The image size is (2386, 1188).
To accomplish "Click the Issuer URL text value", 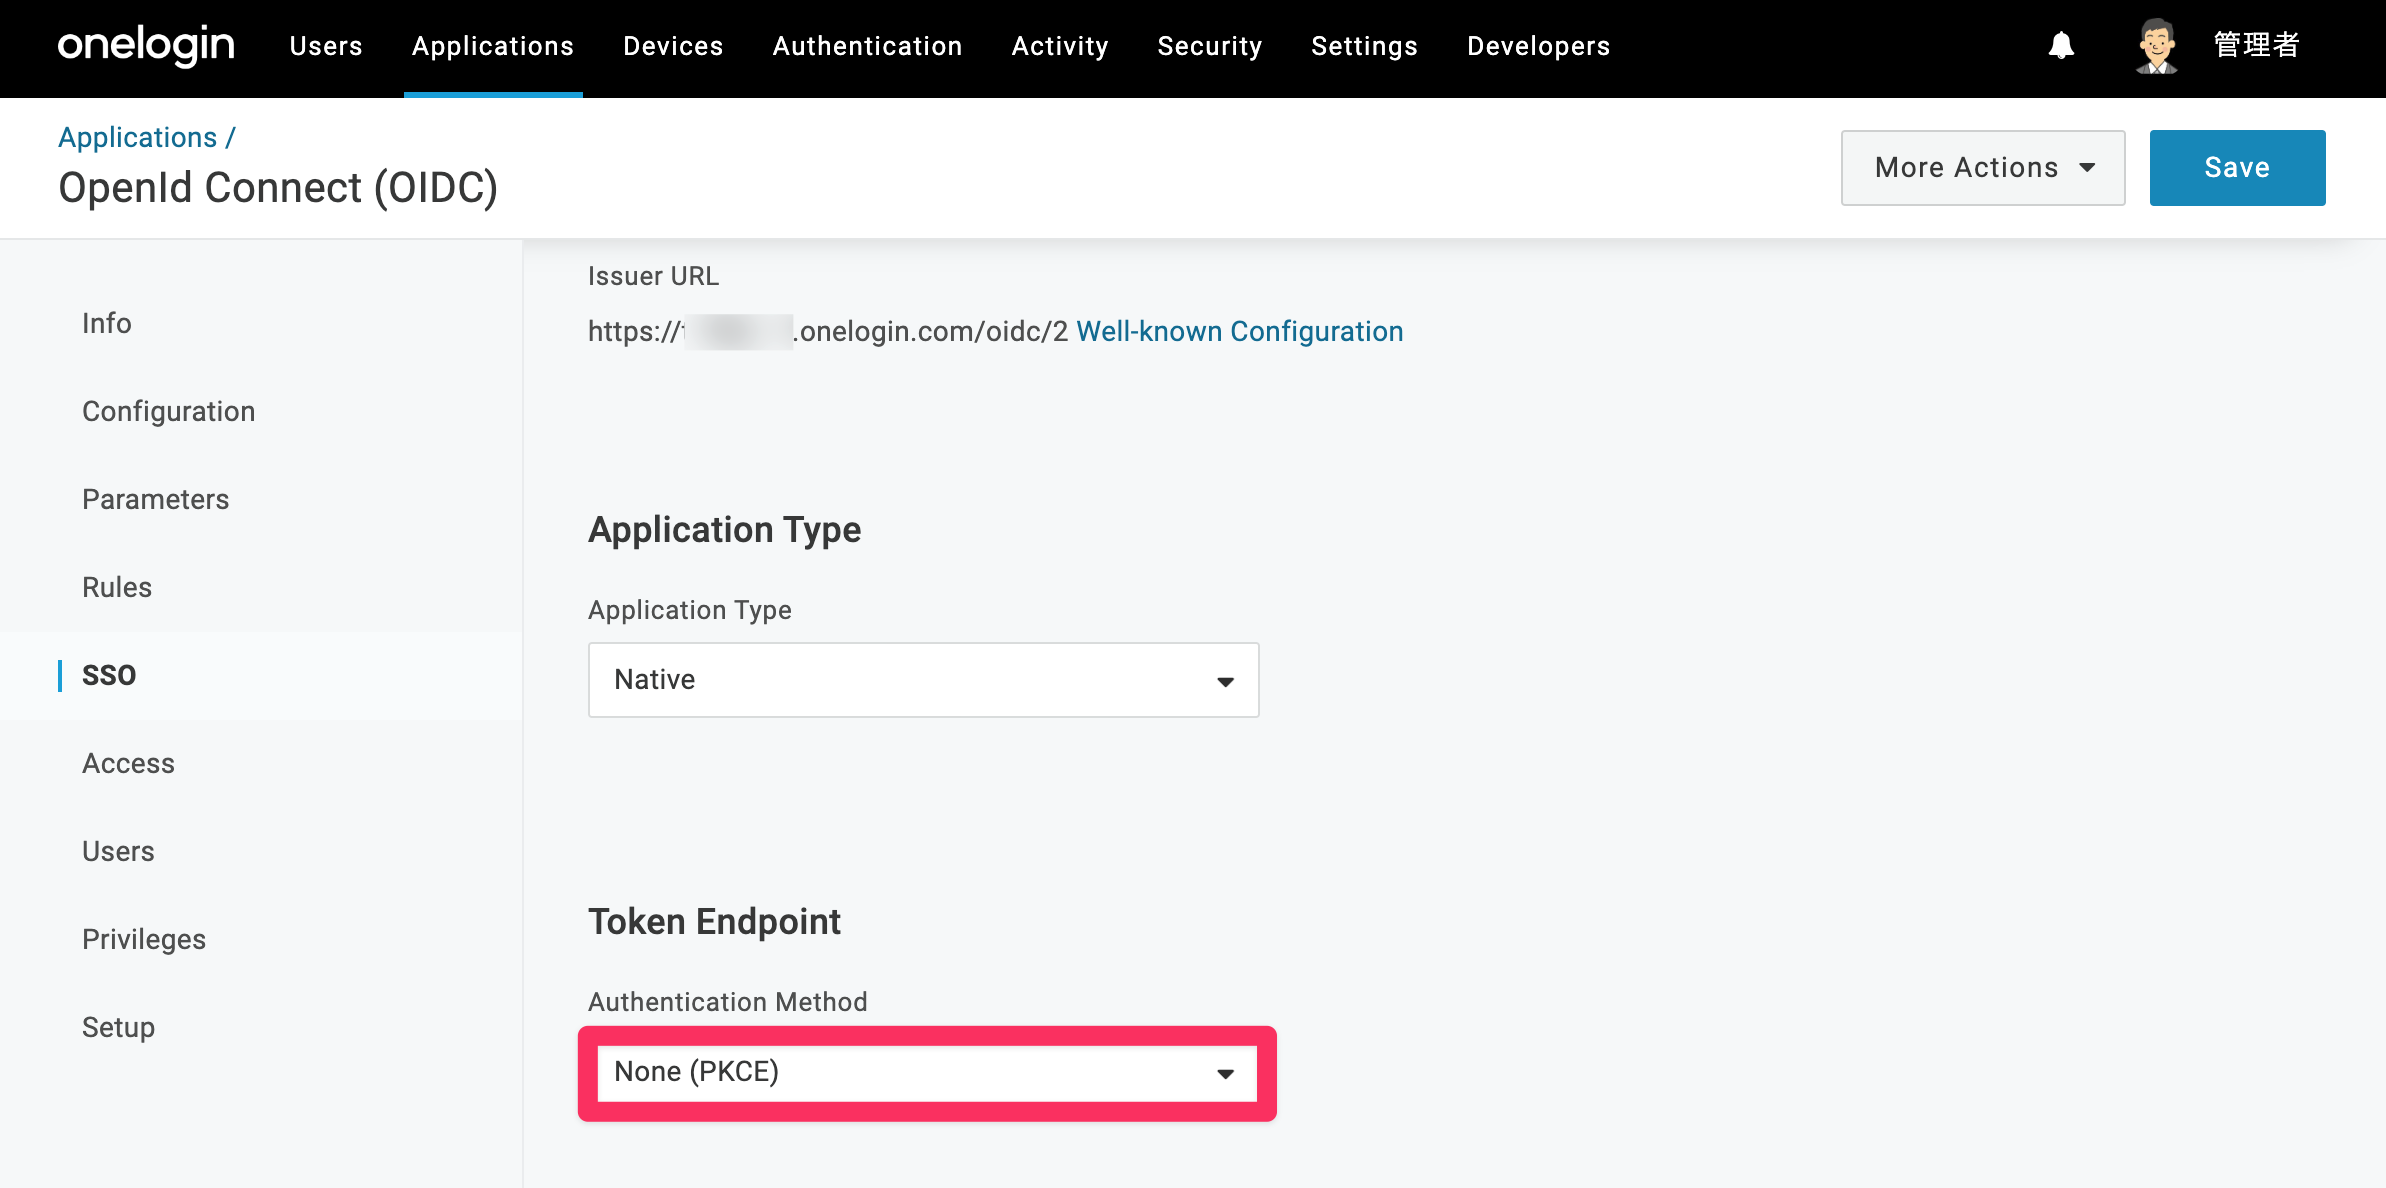I will [828, 331].
